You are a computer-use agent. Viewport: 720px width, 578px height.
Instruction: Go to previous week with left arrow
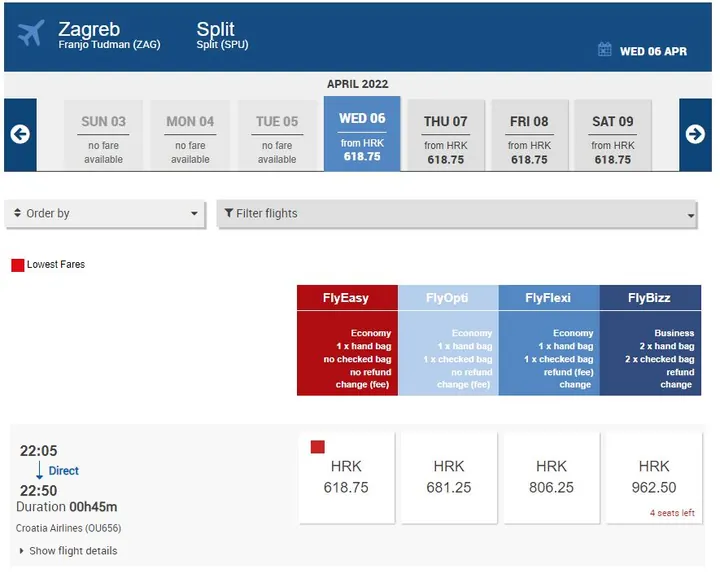coord(20,135)
